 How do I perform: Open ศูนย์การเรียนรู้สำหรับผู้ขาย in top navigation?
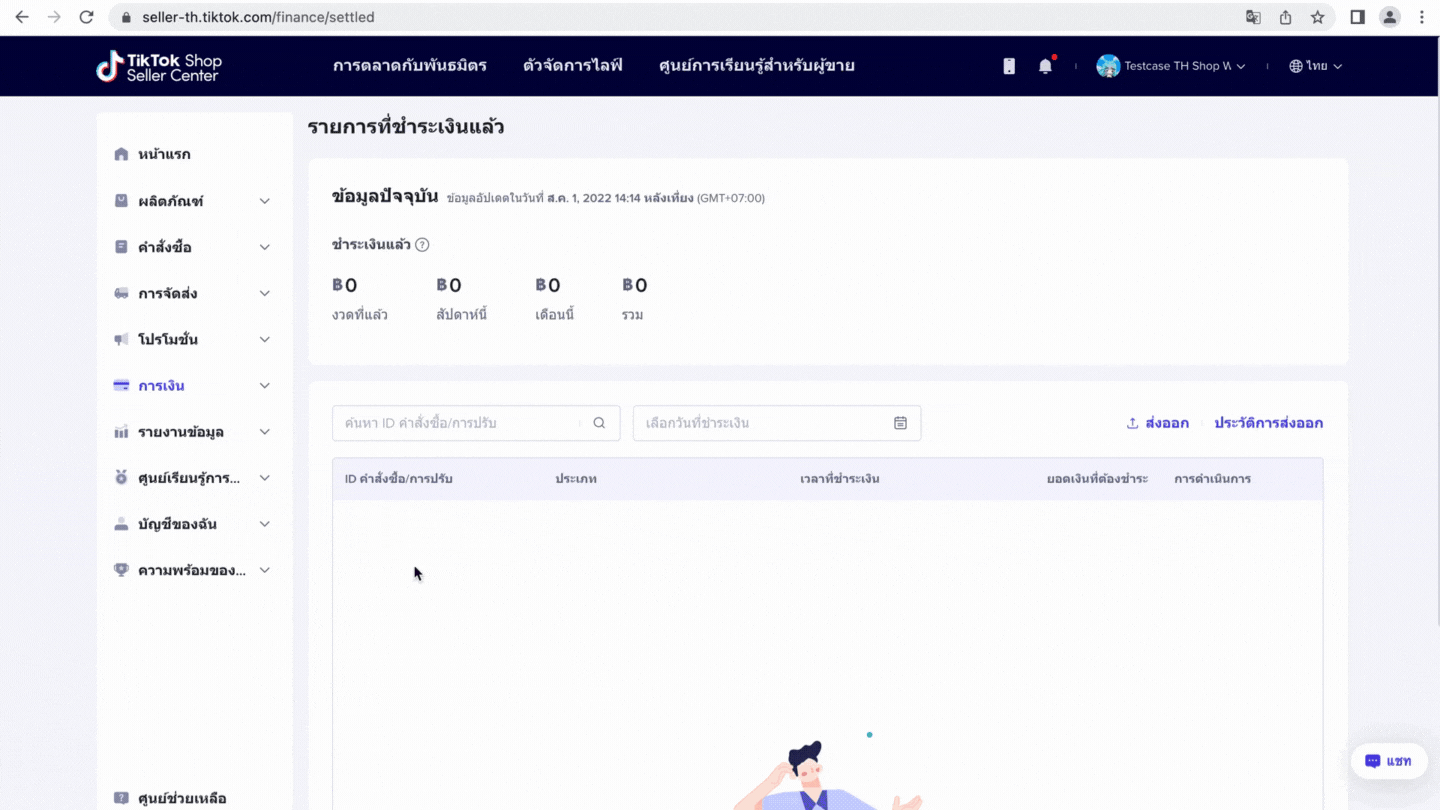point(757,66)
